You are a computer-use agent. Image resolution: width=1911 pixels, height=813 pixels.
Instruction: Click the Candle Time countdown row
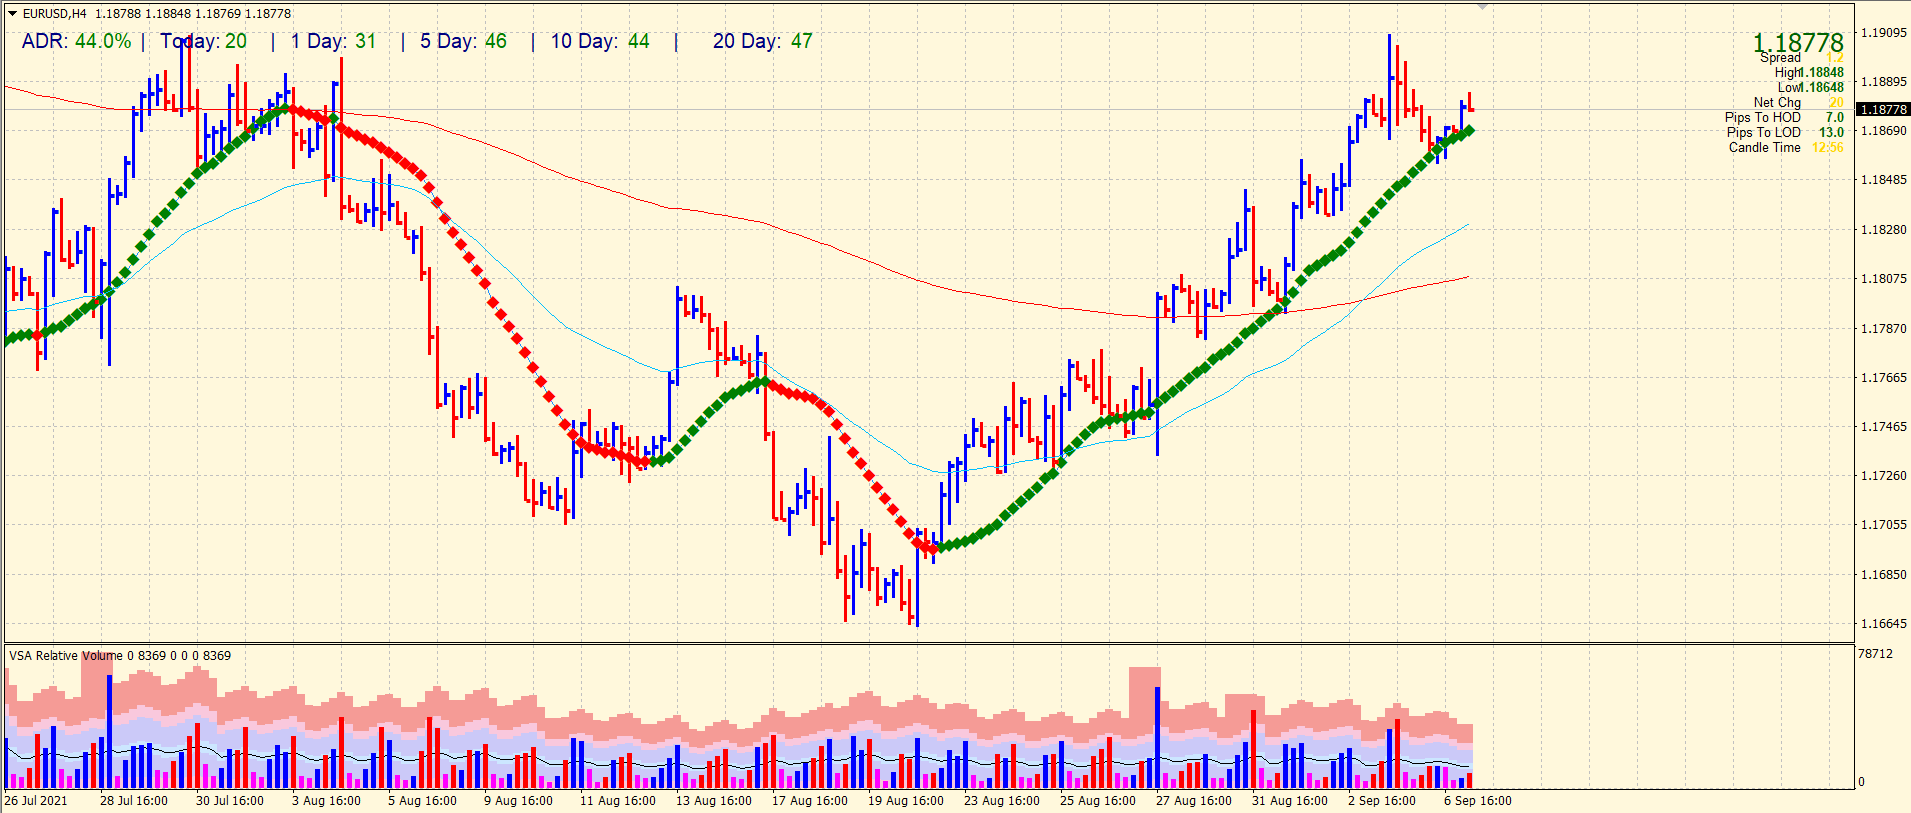point(1786,147)
